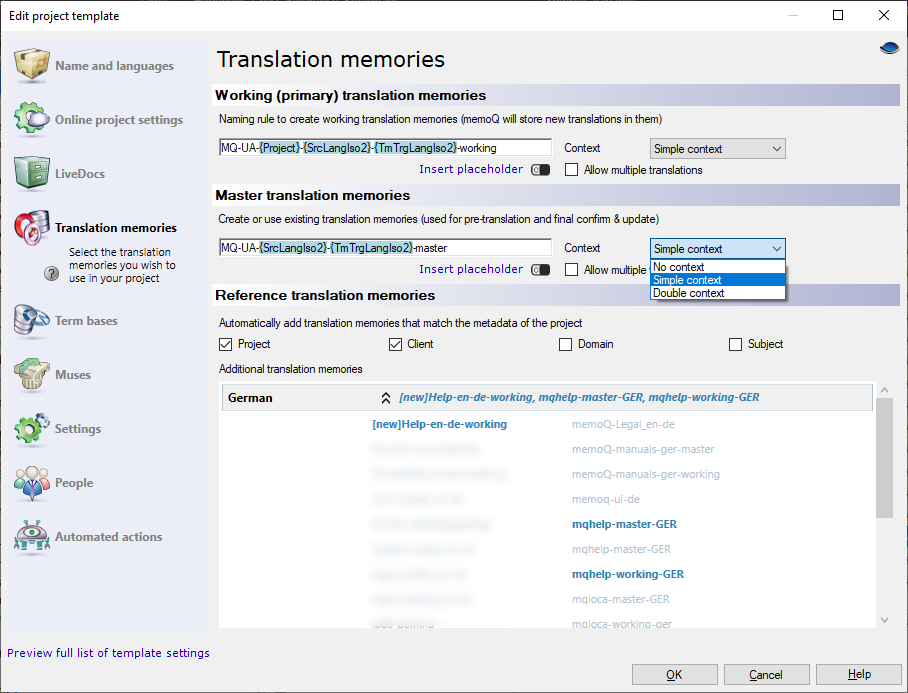Click working TM naming rule field

(x=385, y=148)
